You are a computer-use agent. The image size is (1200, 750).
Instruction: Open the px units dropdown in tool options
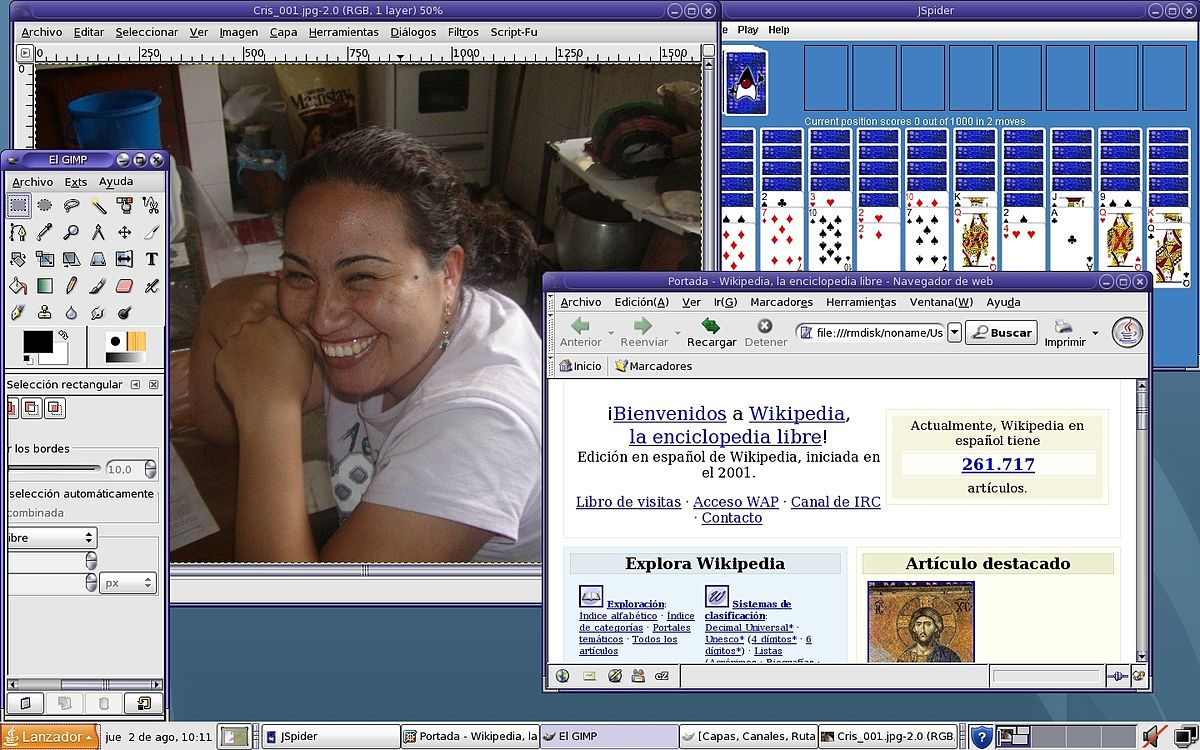(128, 583)
